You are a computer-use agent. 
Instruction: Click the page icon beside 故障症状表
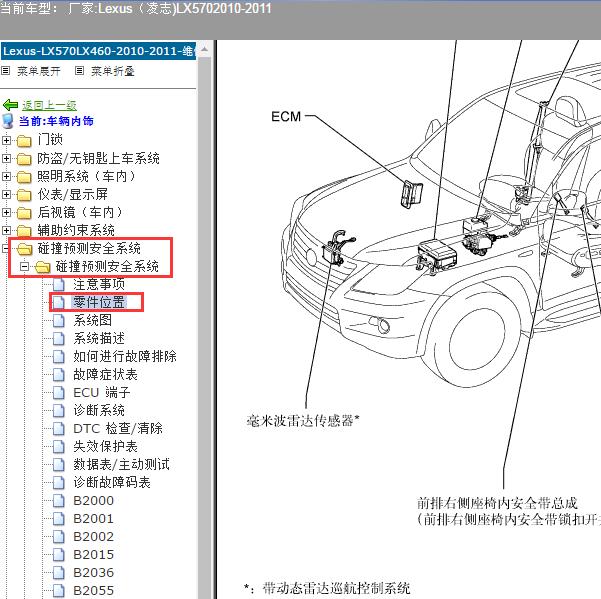click(x=59, y=374)
